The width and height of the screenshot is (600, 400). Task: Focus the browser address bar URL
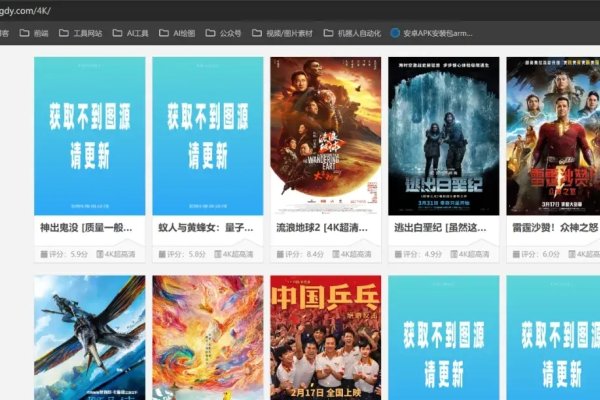(30, 9)
